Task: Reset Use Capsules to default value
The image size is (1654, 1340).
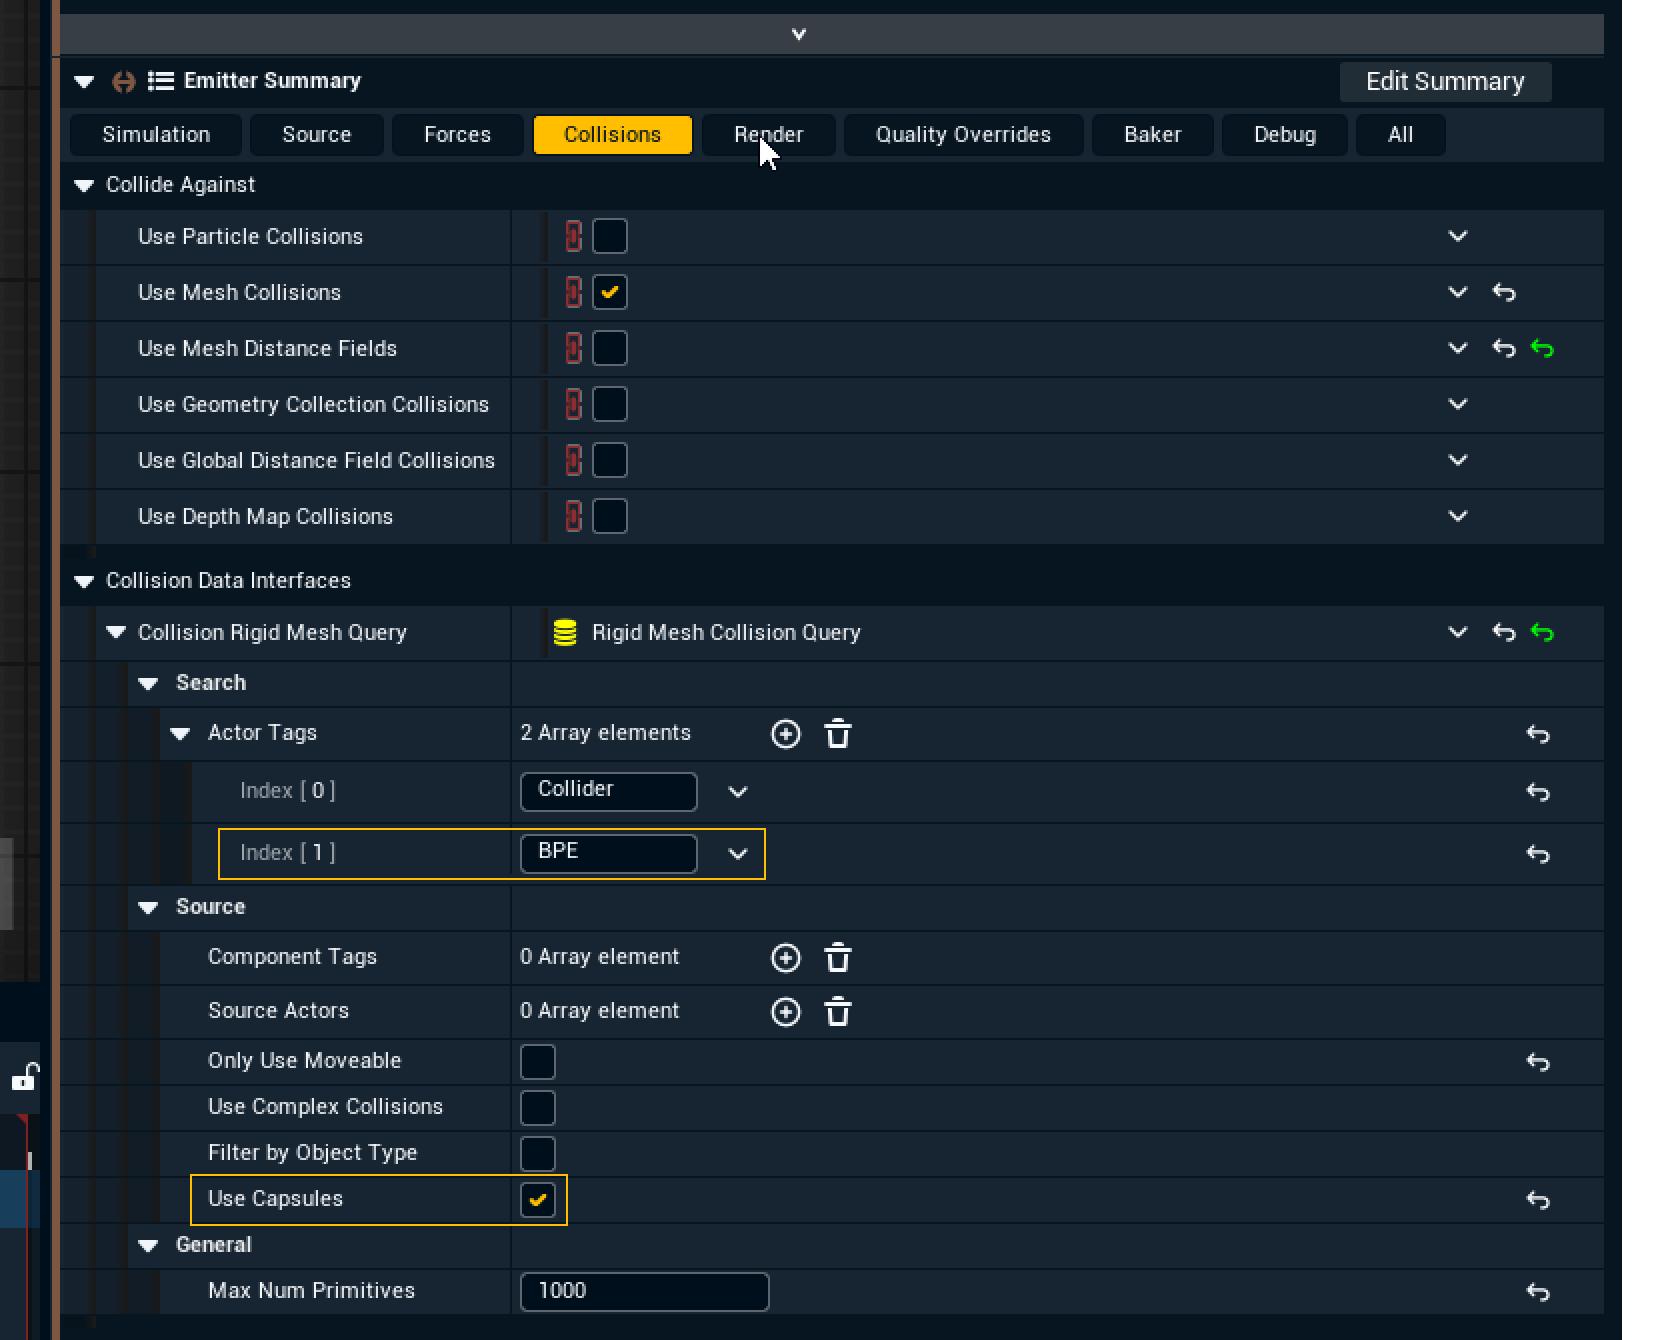Action: pos(1538,1200)
